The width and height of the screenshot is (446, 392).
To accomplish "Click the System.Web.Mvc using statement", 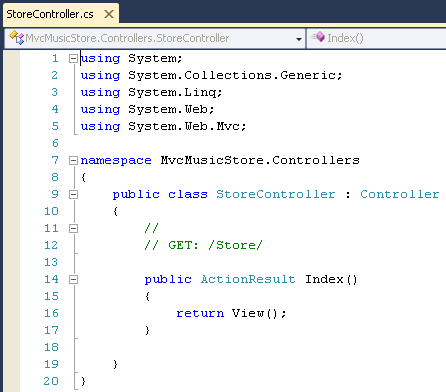I will [x=163, y=126].
